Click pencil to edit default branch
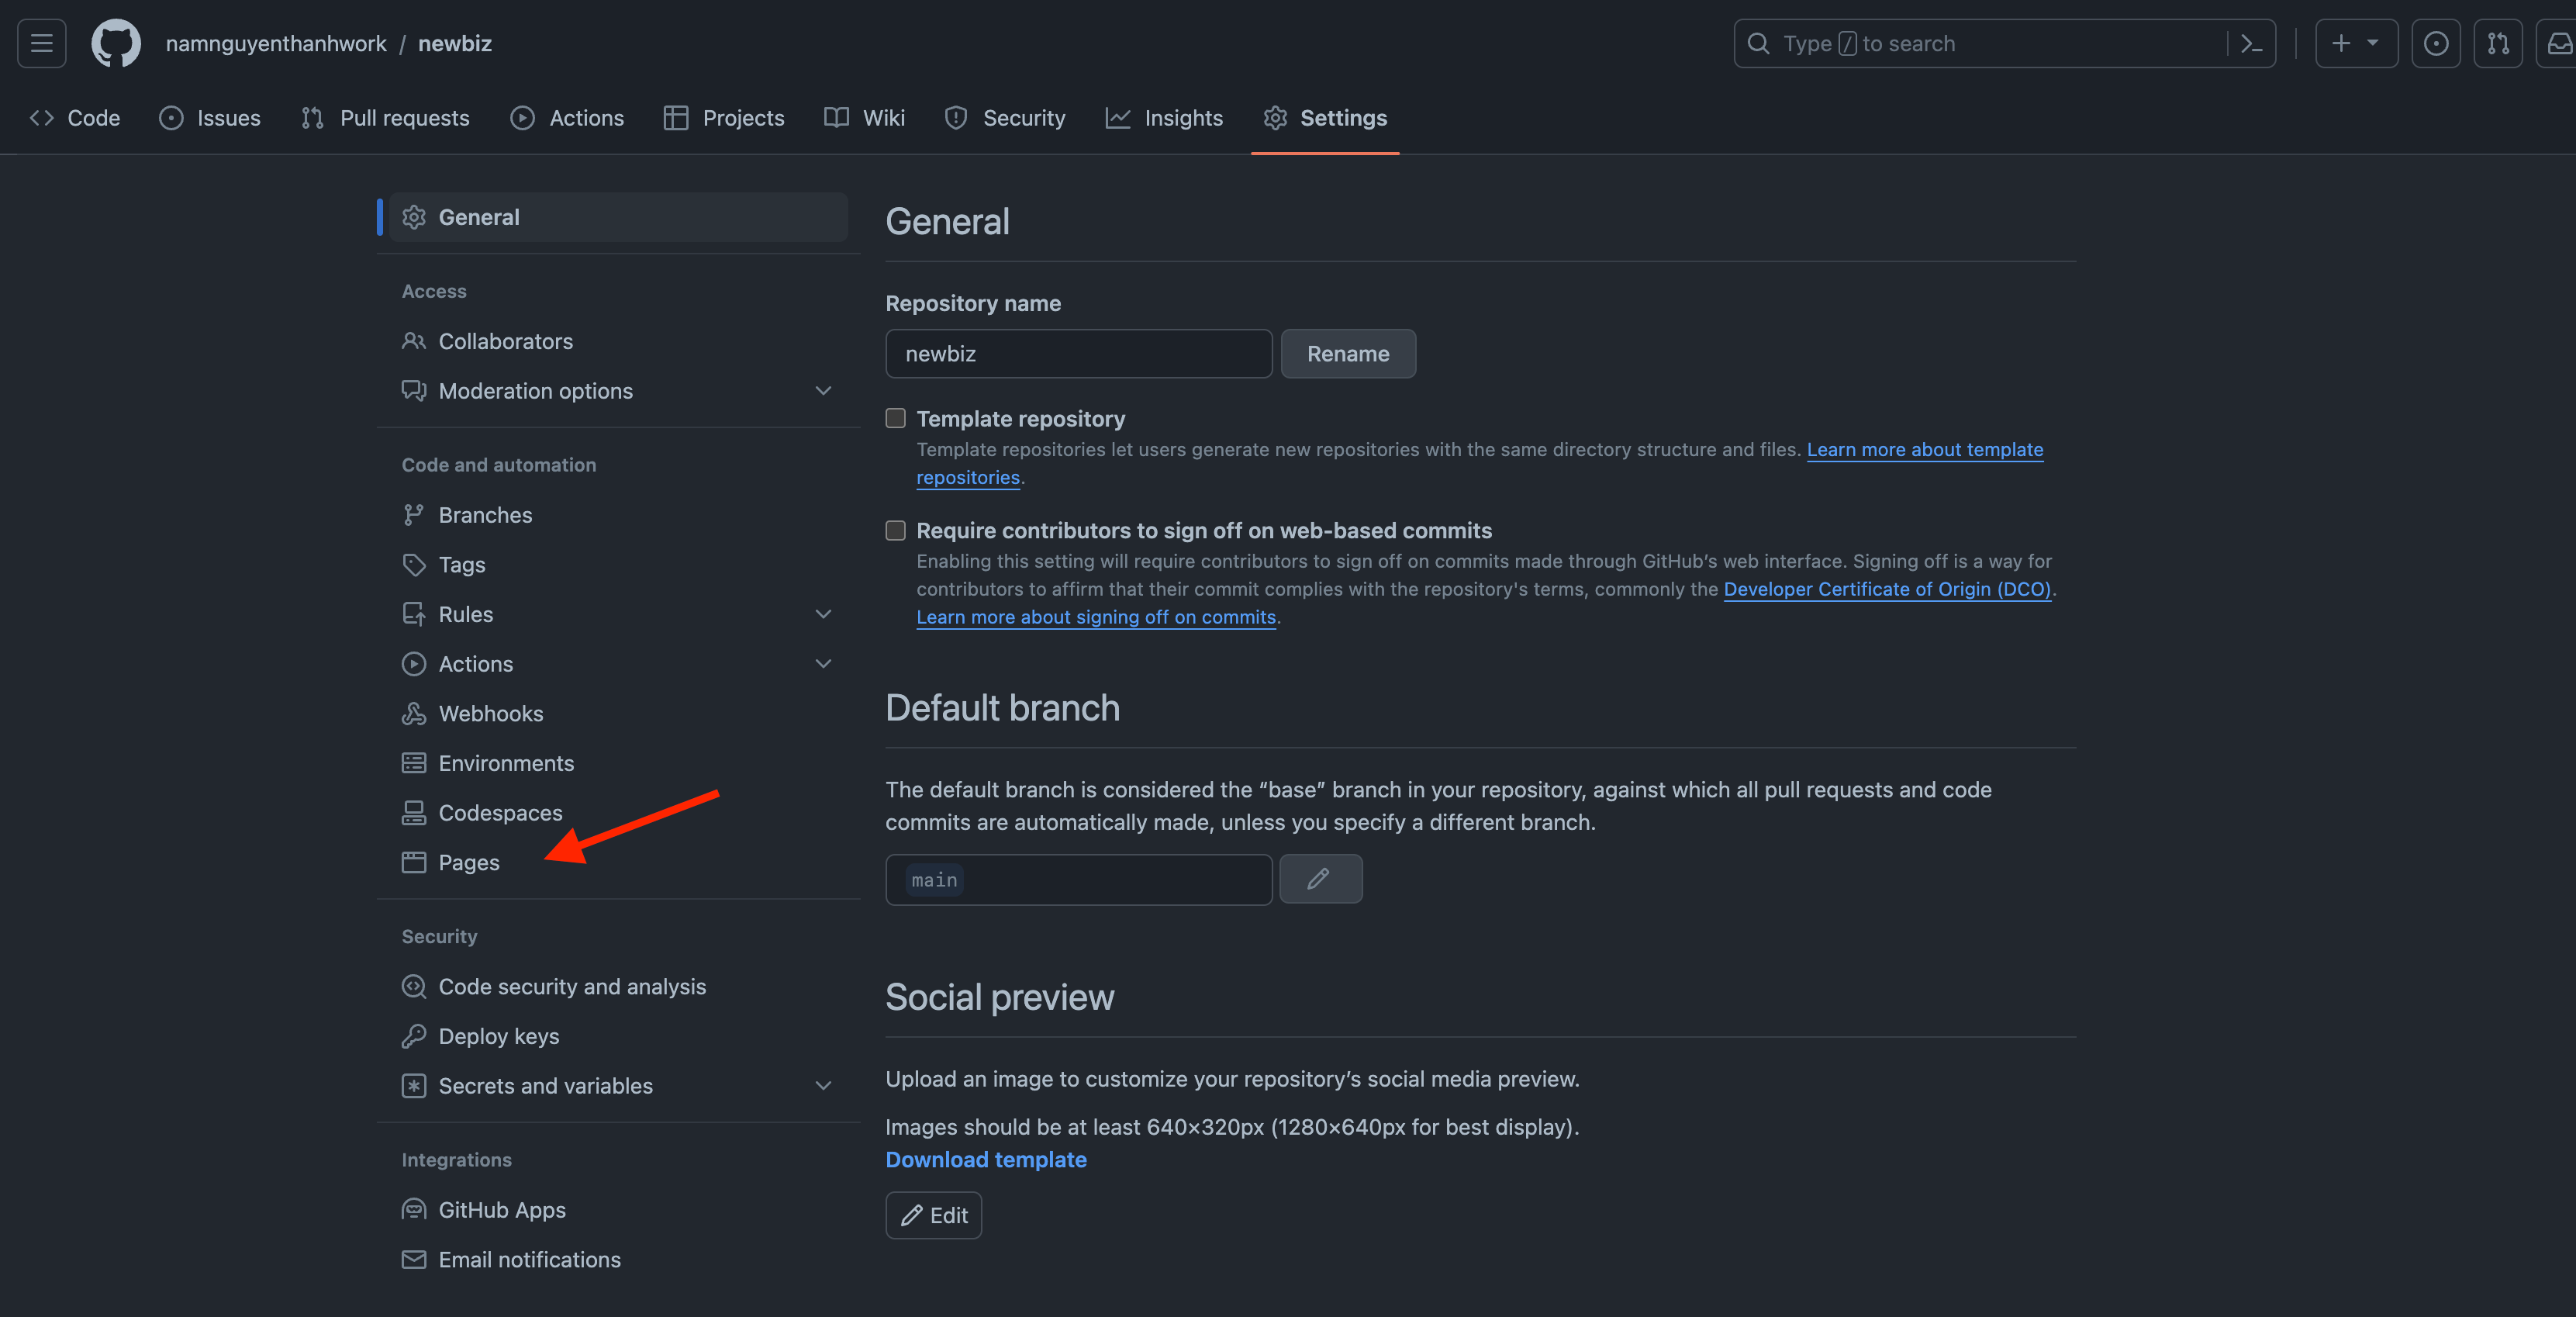 [x=1320, y=879]
